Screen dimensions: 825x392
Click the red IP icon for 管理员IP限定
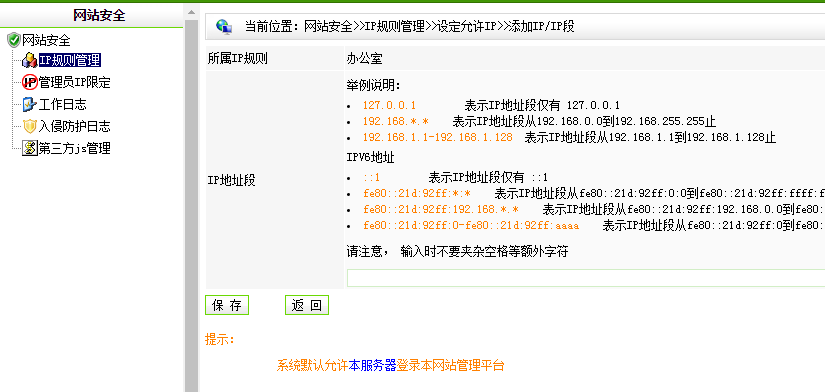(29, 83)
